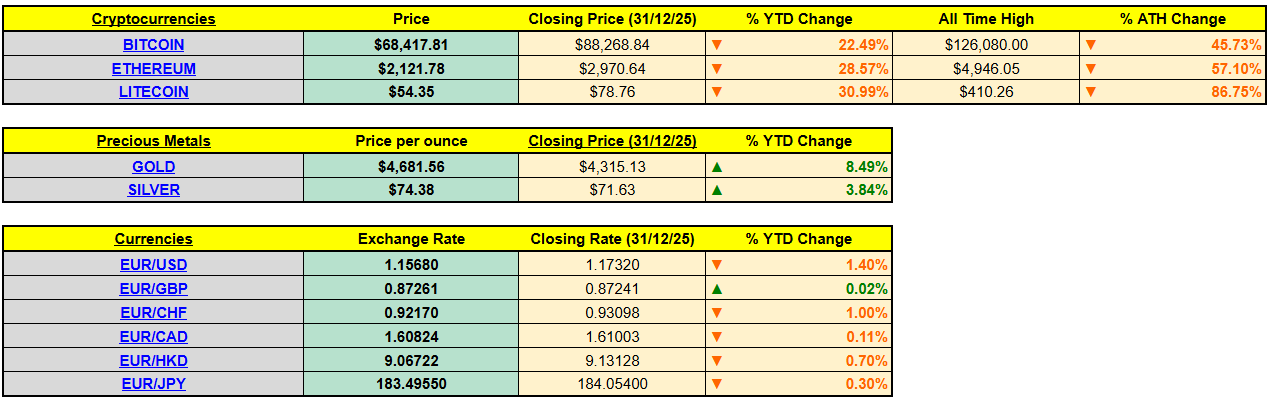This screenshot has height=400, width=1271.
Task: Open the BITCOIN link
Action: coord(153,44)
